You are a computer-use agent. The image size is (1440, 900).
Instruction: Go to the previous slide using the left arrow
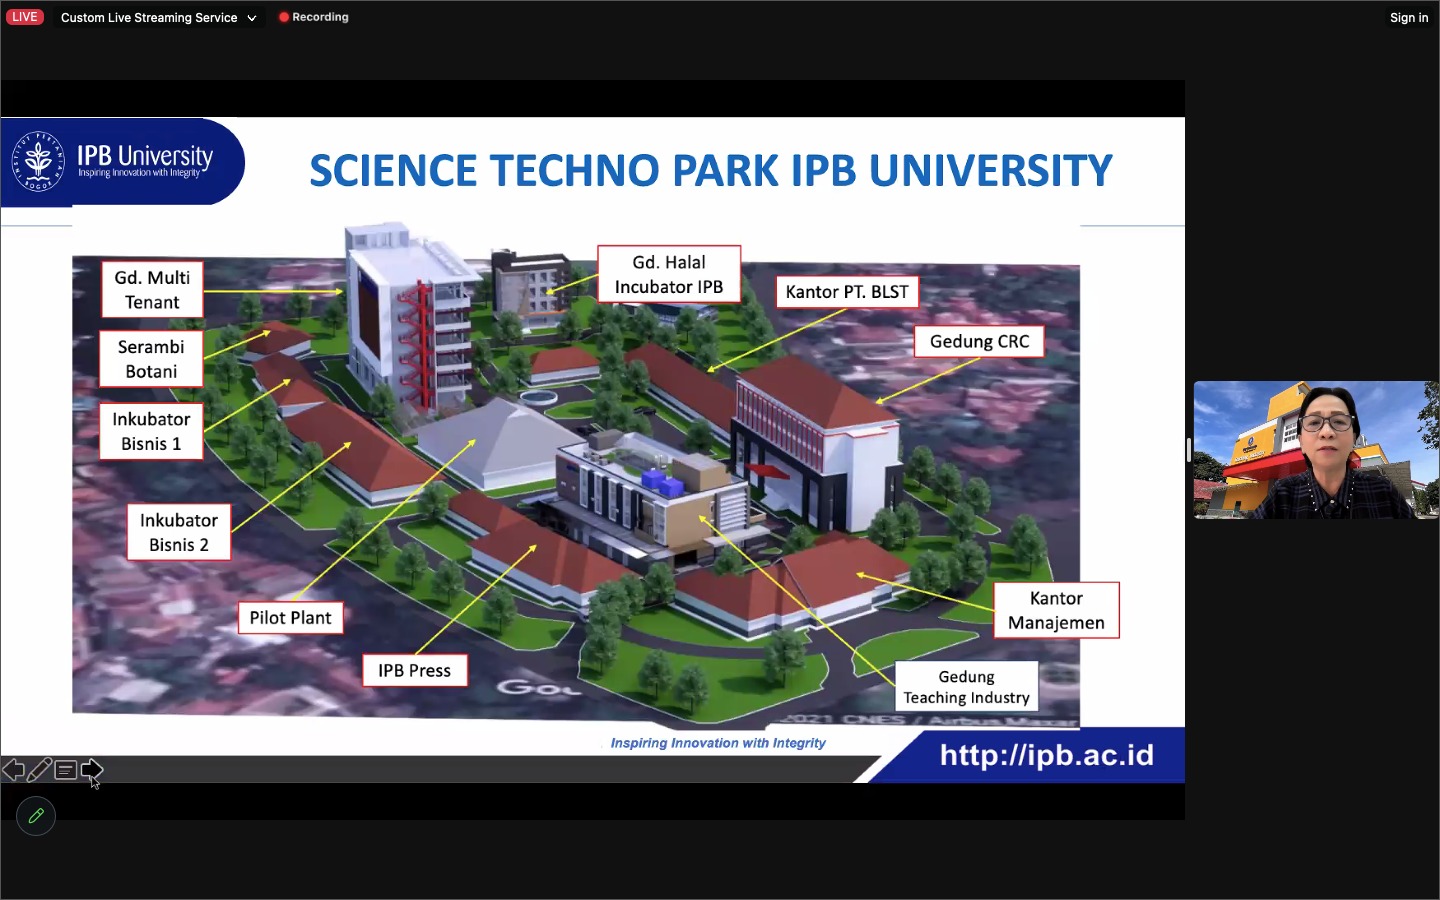(13, 770)
